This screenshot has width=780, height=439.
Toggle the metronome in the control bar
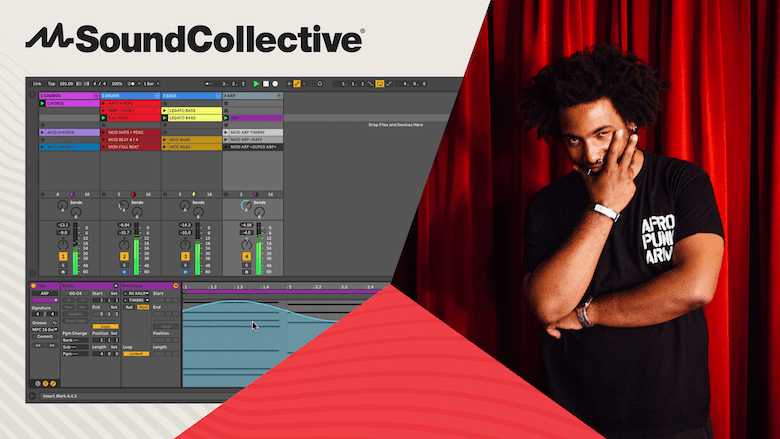tap(131, 84)
